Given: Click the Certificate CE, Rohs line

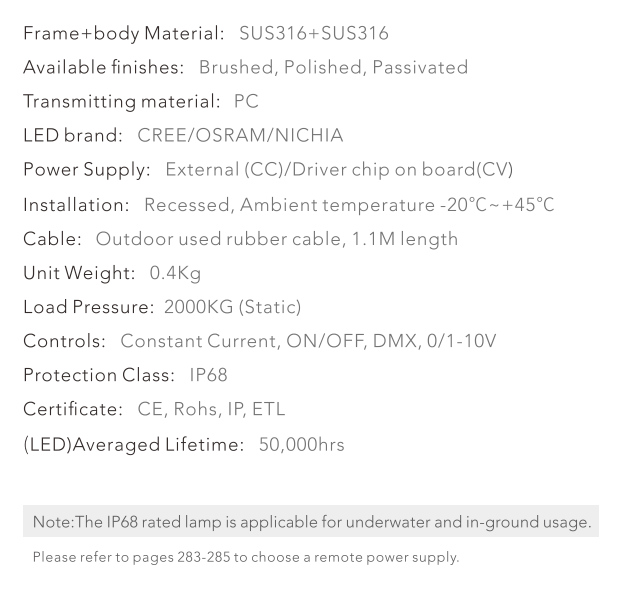Looking at the screenshot, I should [x=154, y=409].
